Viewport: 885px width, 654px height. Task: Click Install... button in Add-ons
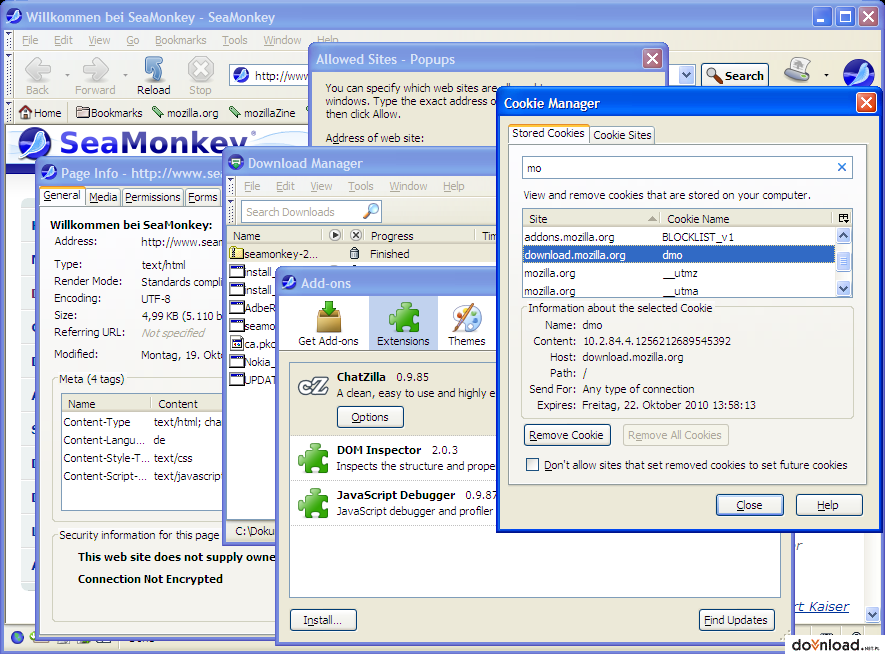pos(323,620)
